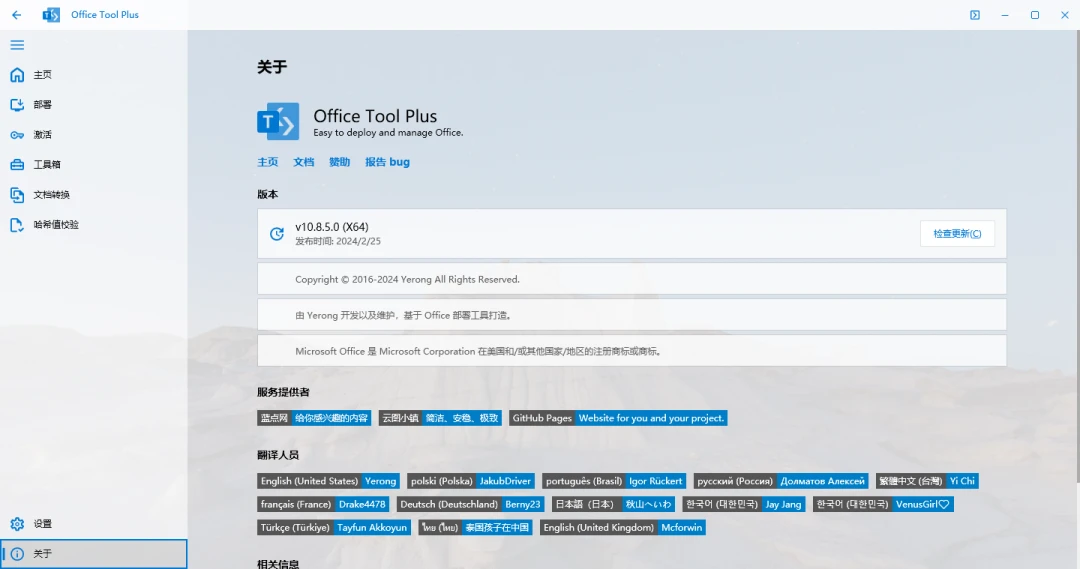Viewport: 1080px width, 569px height.
Task: Click the Copyright © 2016-2024 Yerong row
Action: tap(632, 279)
